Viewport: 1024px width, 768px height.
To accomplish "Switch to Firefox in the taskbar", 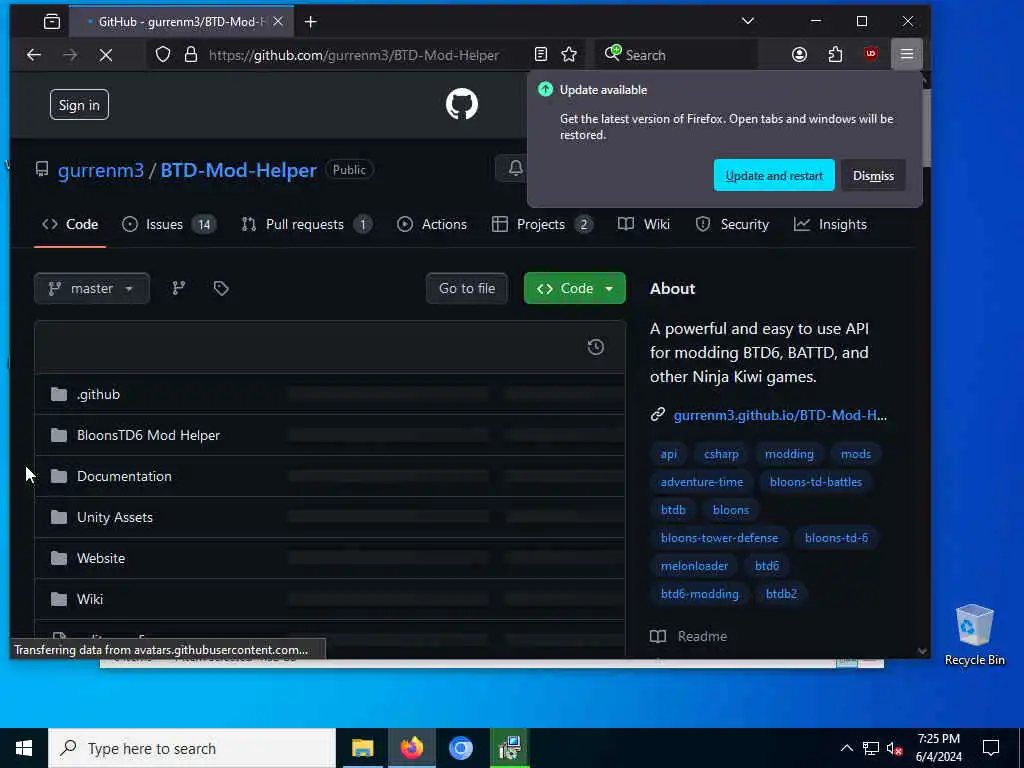I will click(x=411, y=748).
